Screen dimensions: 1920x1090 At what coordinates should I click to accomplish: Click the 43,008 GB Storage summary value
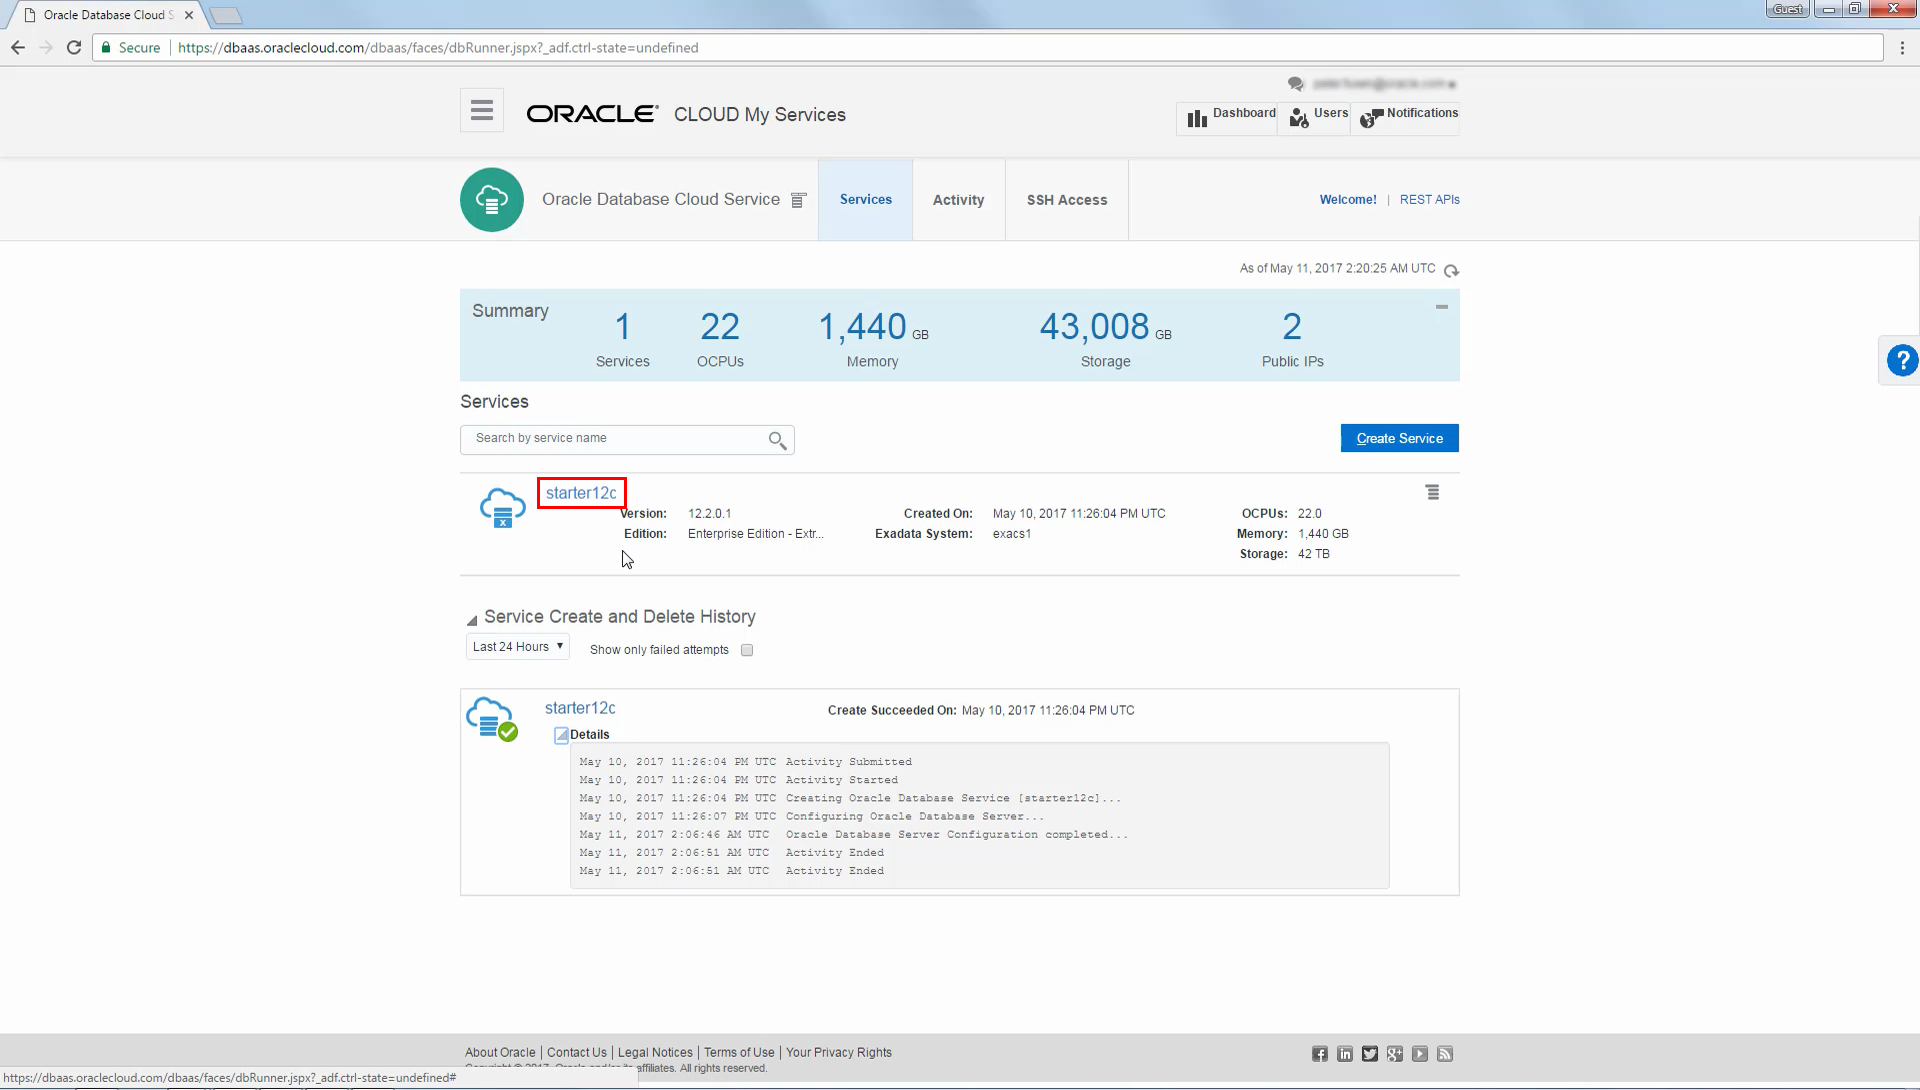coord(1105,327)
